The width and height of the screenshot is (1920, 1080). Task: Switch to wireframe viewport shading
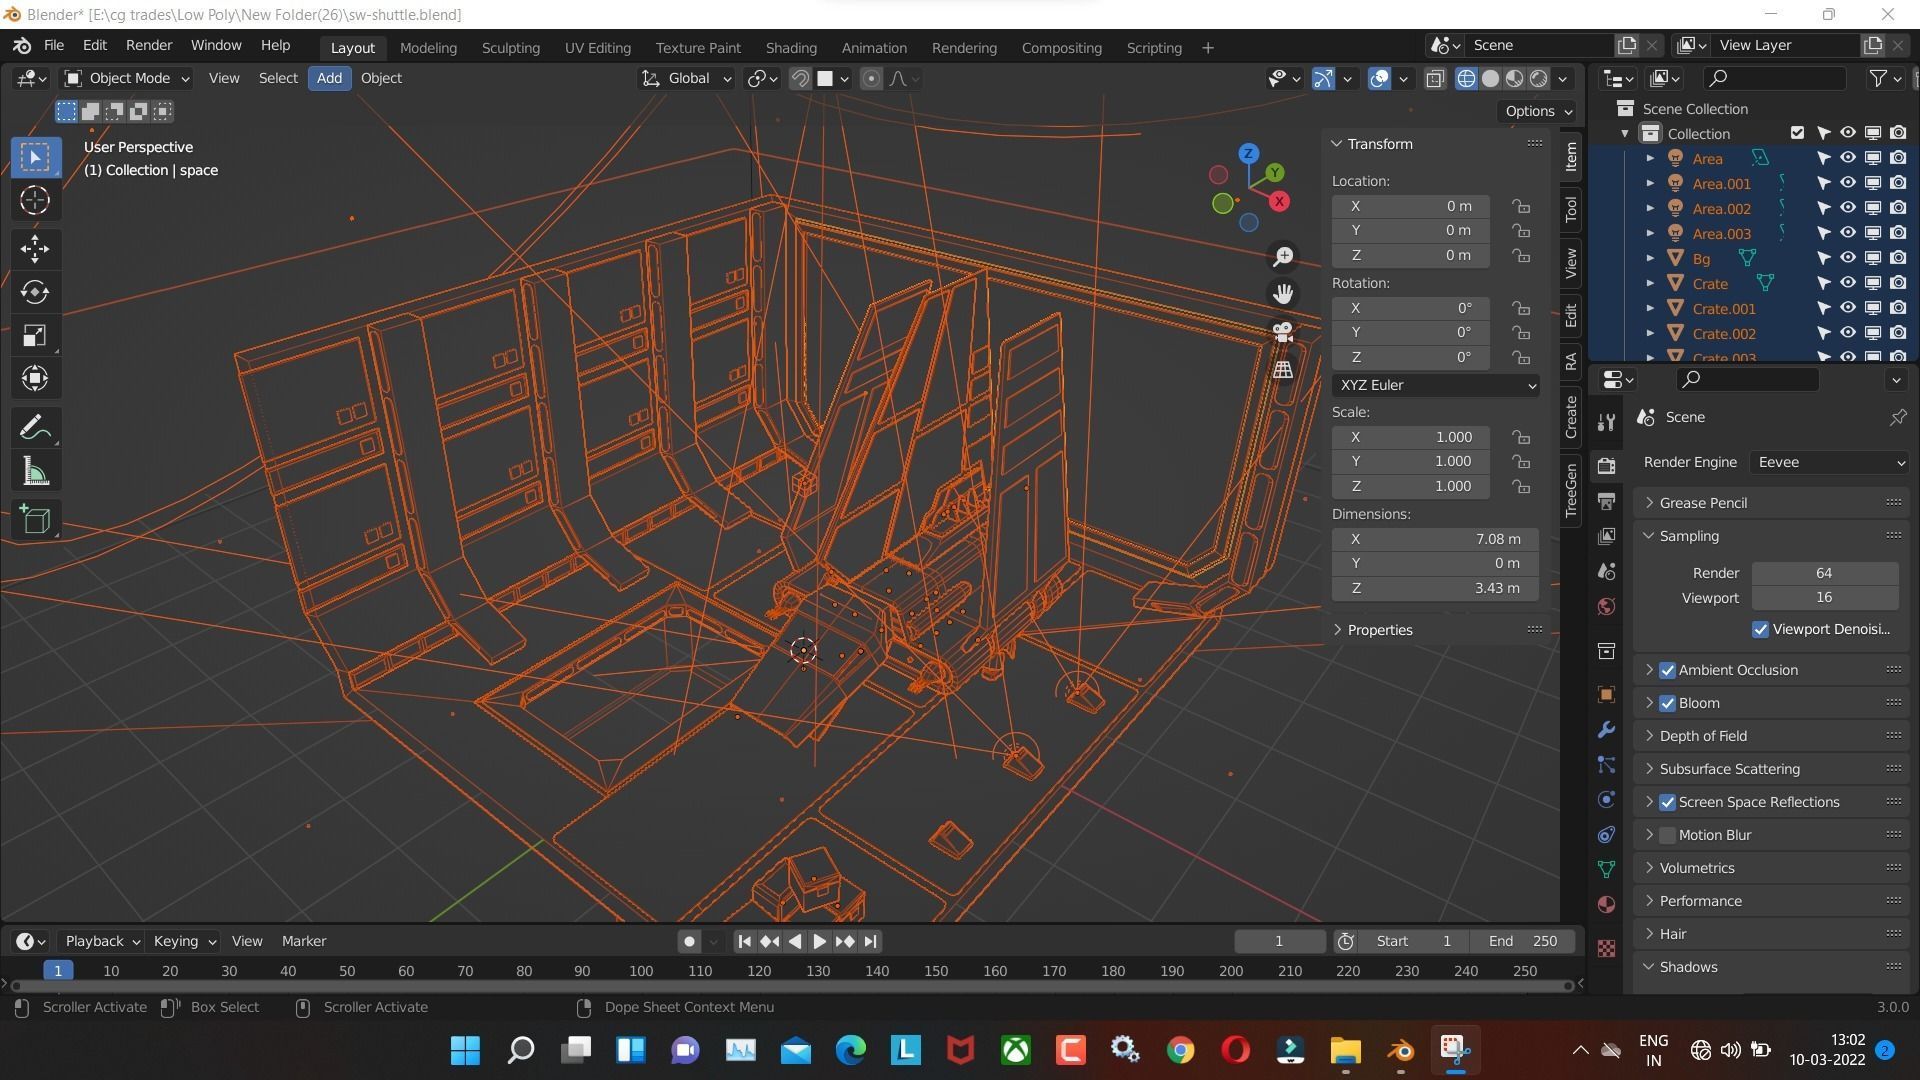[1466, 79]
